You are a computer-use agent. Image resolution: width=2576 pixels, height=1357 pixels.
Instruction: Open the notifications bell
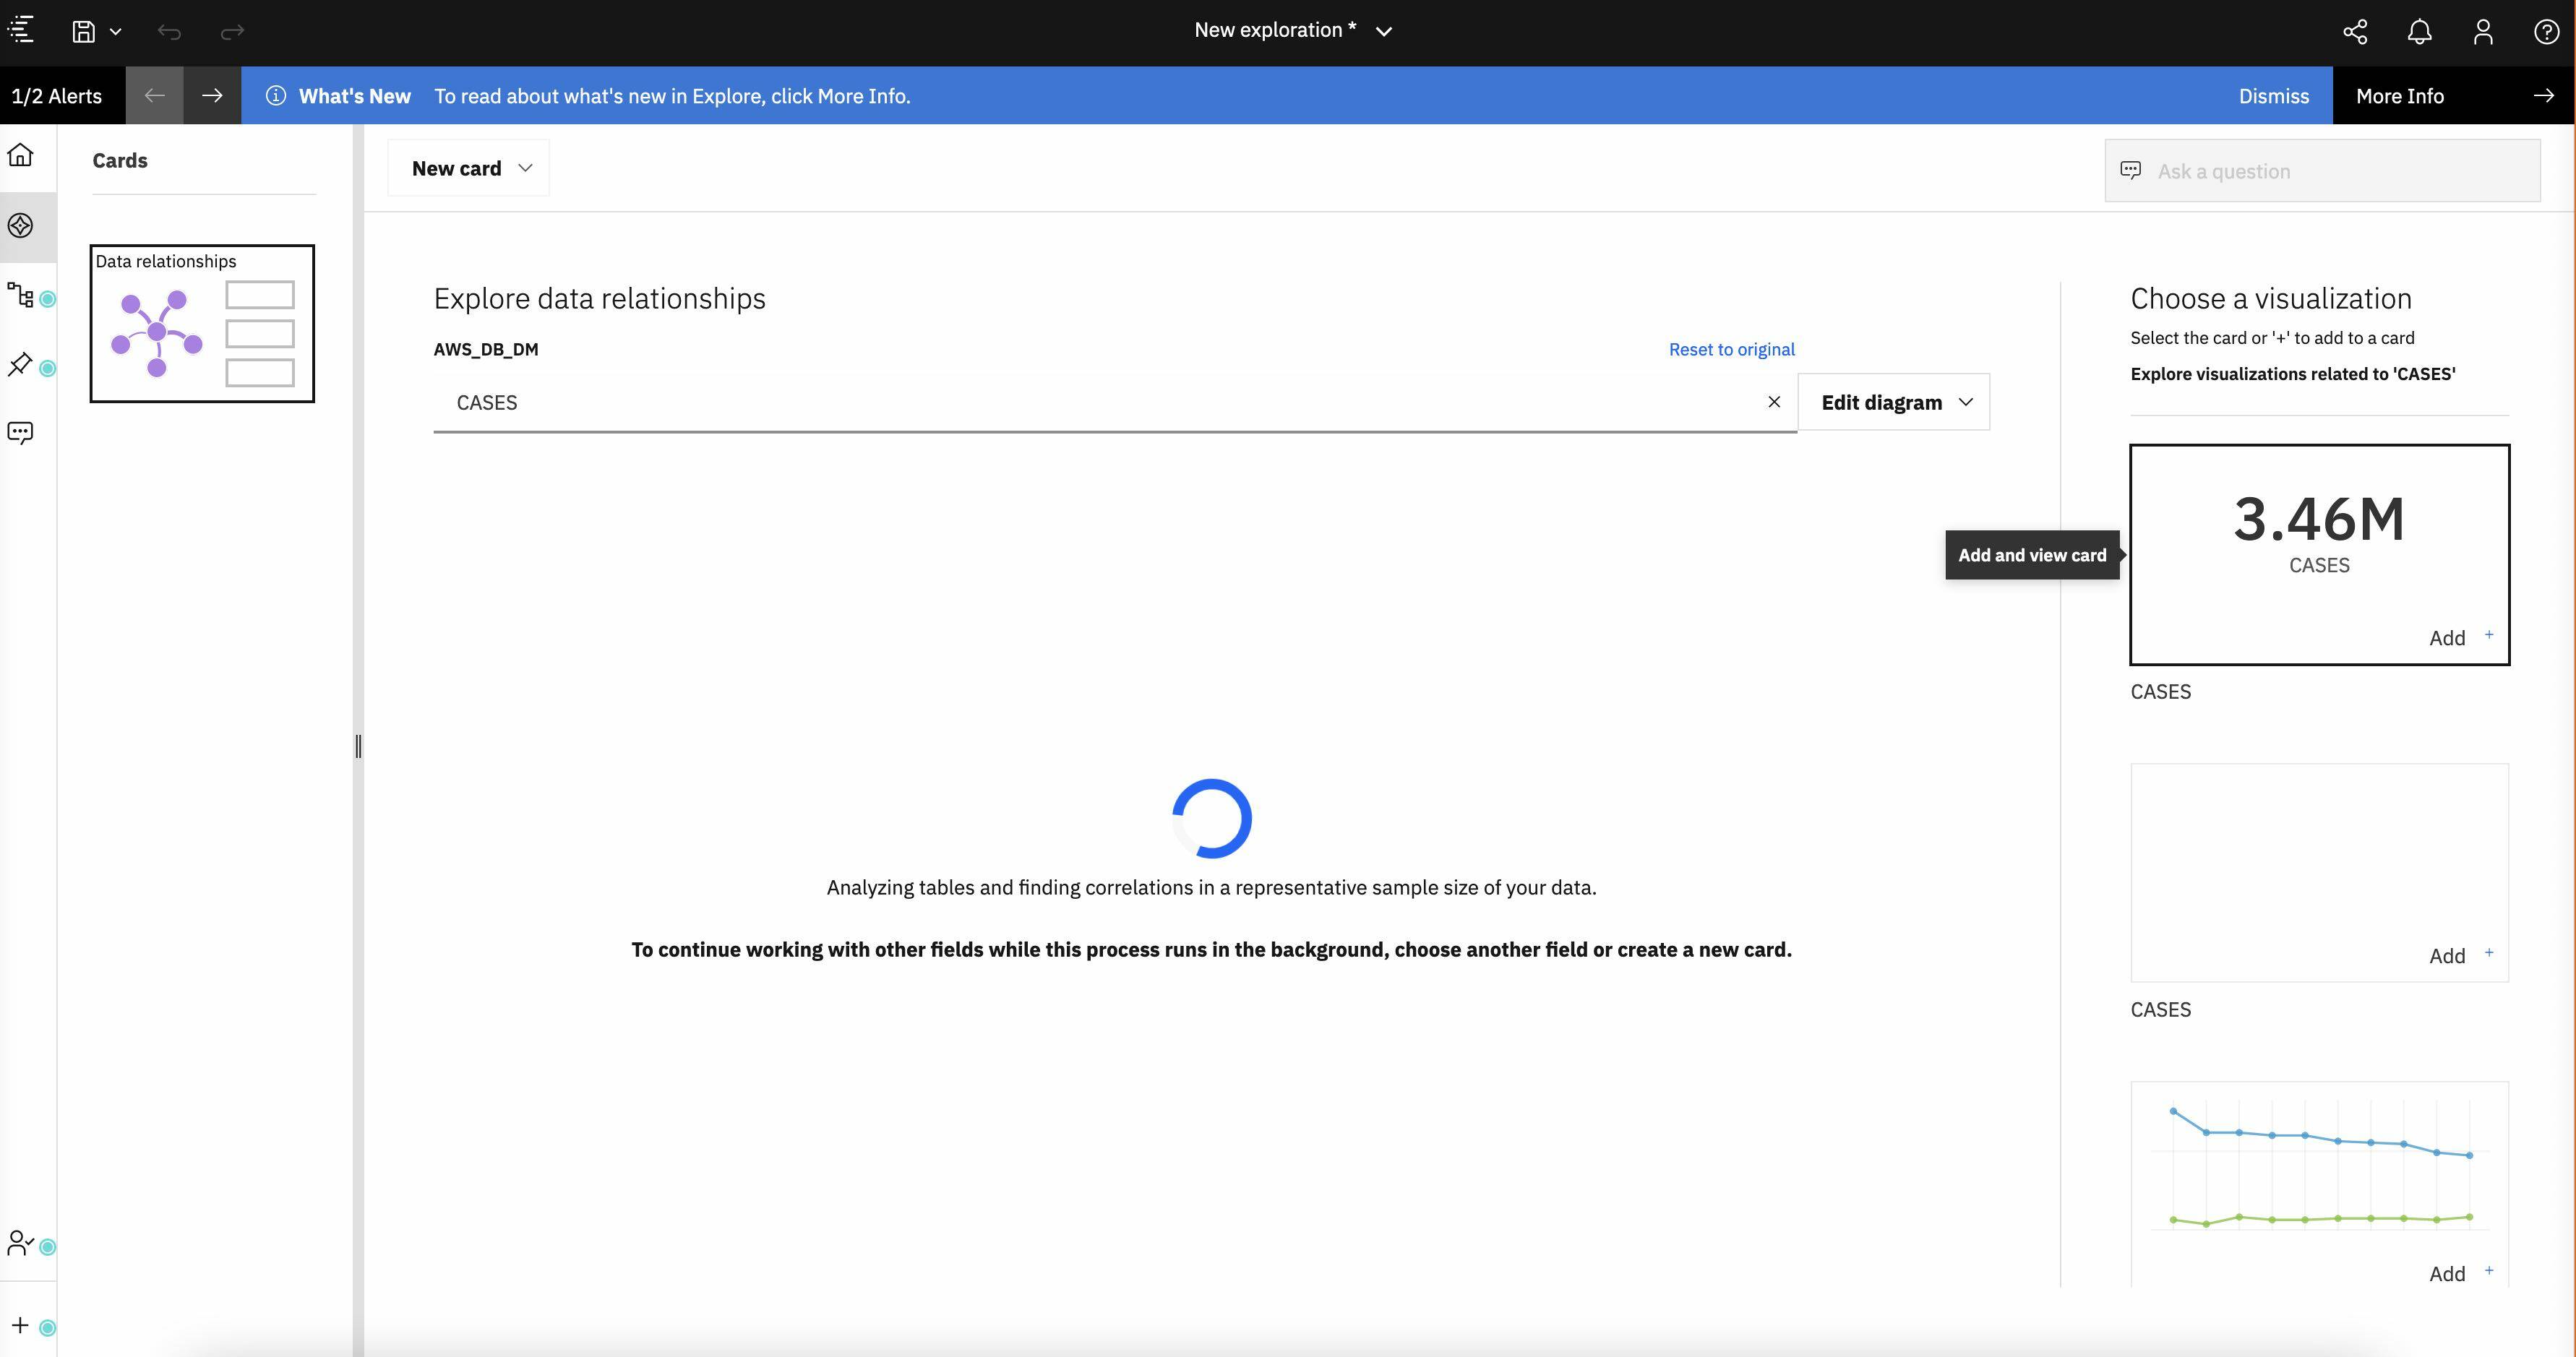(2419, 31)
